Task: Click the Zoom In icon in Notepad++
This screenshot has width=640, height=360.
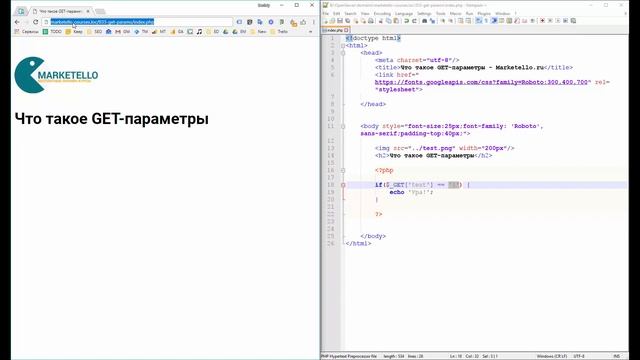Action: coord(443,21)
